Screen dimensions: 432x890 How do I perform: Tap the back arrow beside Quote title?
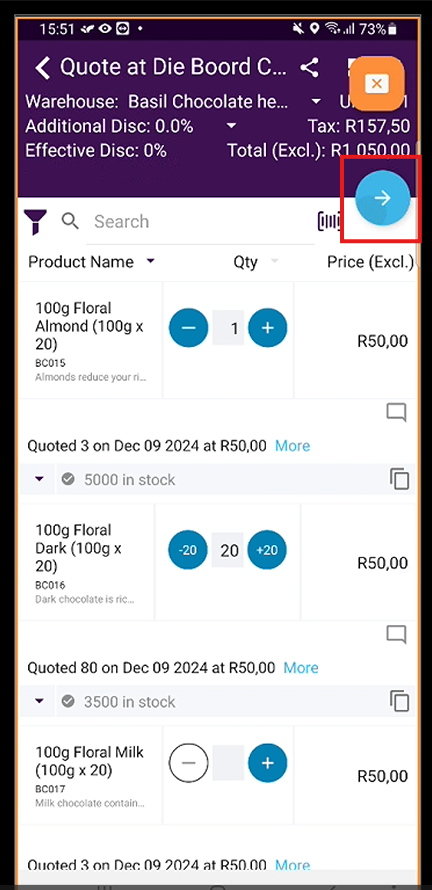tap(43, 68)
